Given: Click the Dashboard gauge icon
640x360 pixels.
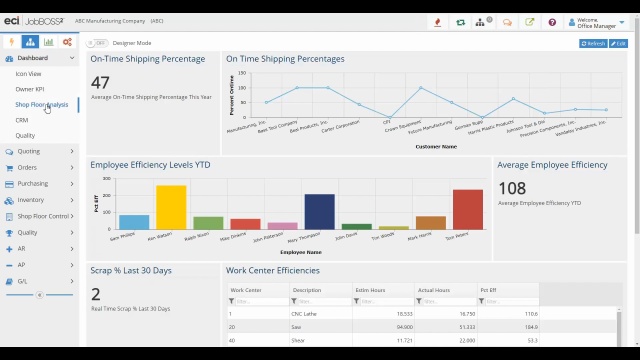Looking at the screenshot, I should [x=9, y=58].
